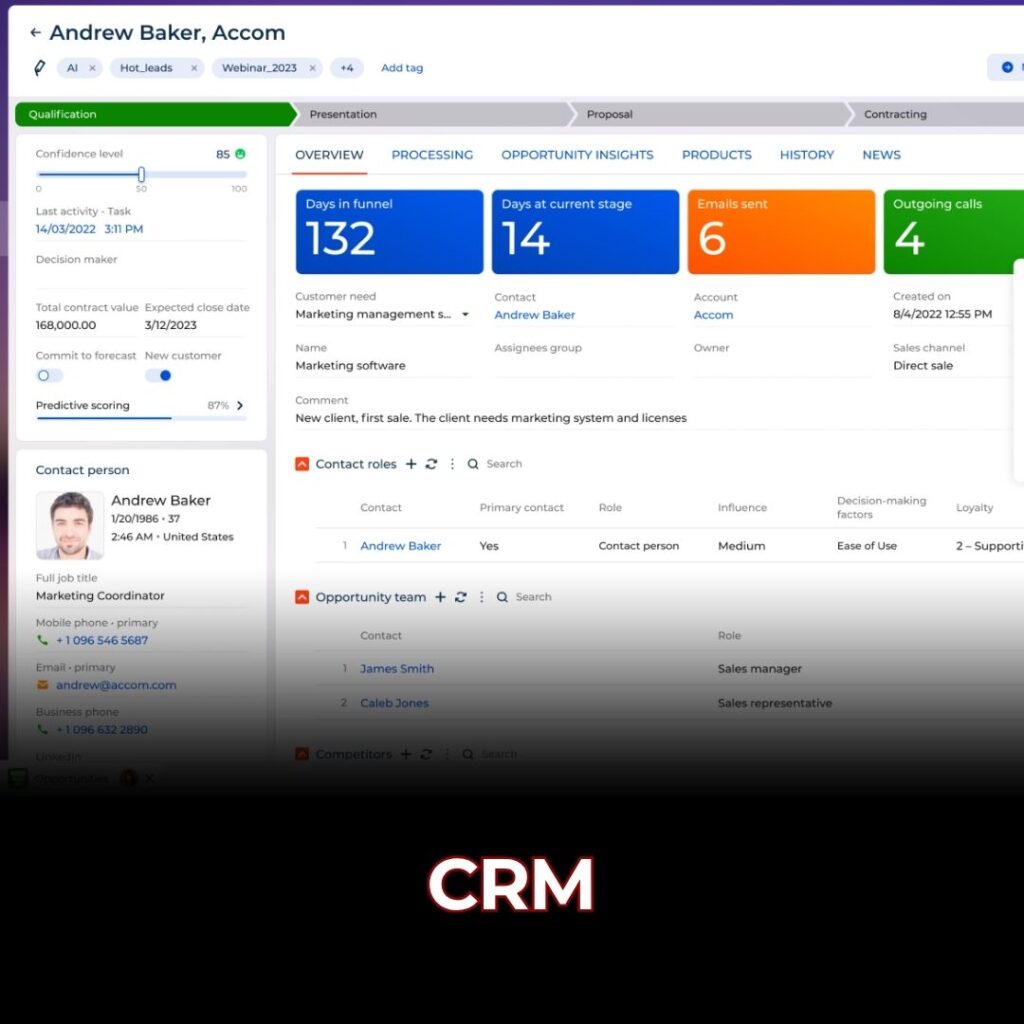Click the search icon in Contact roles
1024x1024 pixels.
coord(473,464)
